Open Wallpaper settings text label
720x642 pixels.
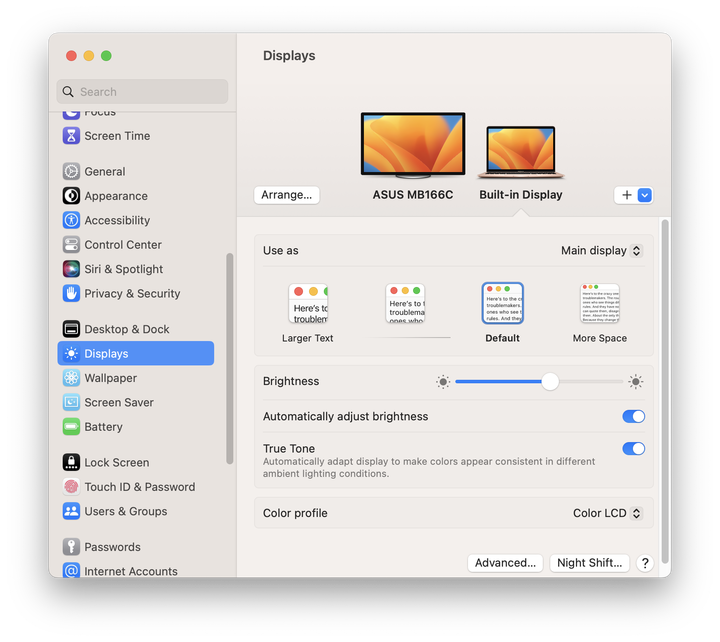(x=111, y=378)
